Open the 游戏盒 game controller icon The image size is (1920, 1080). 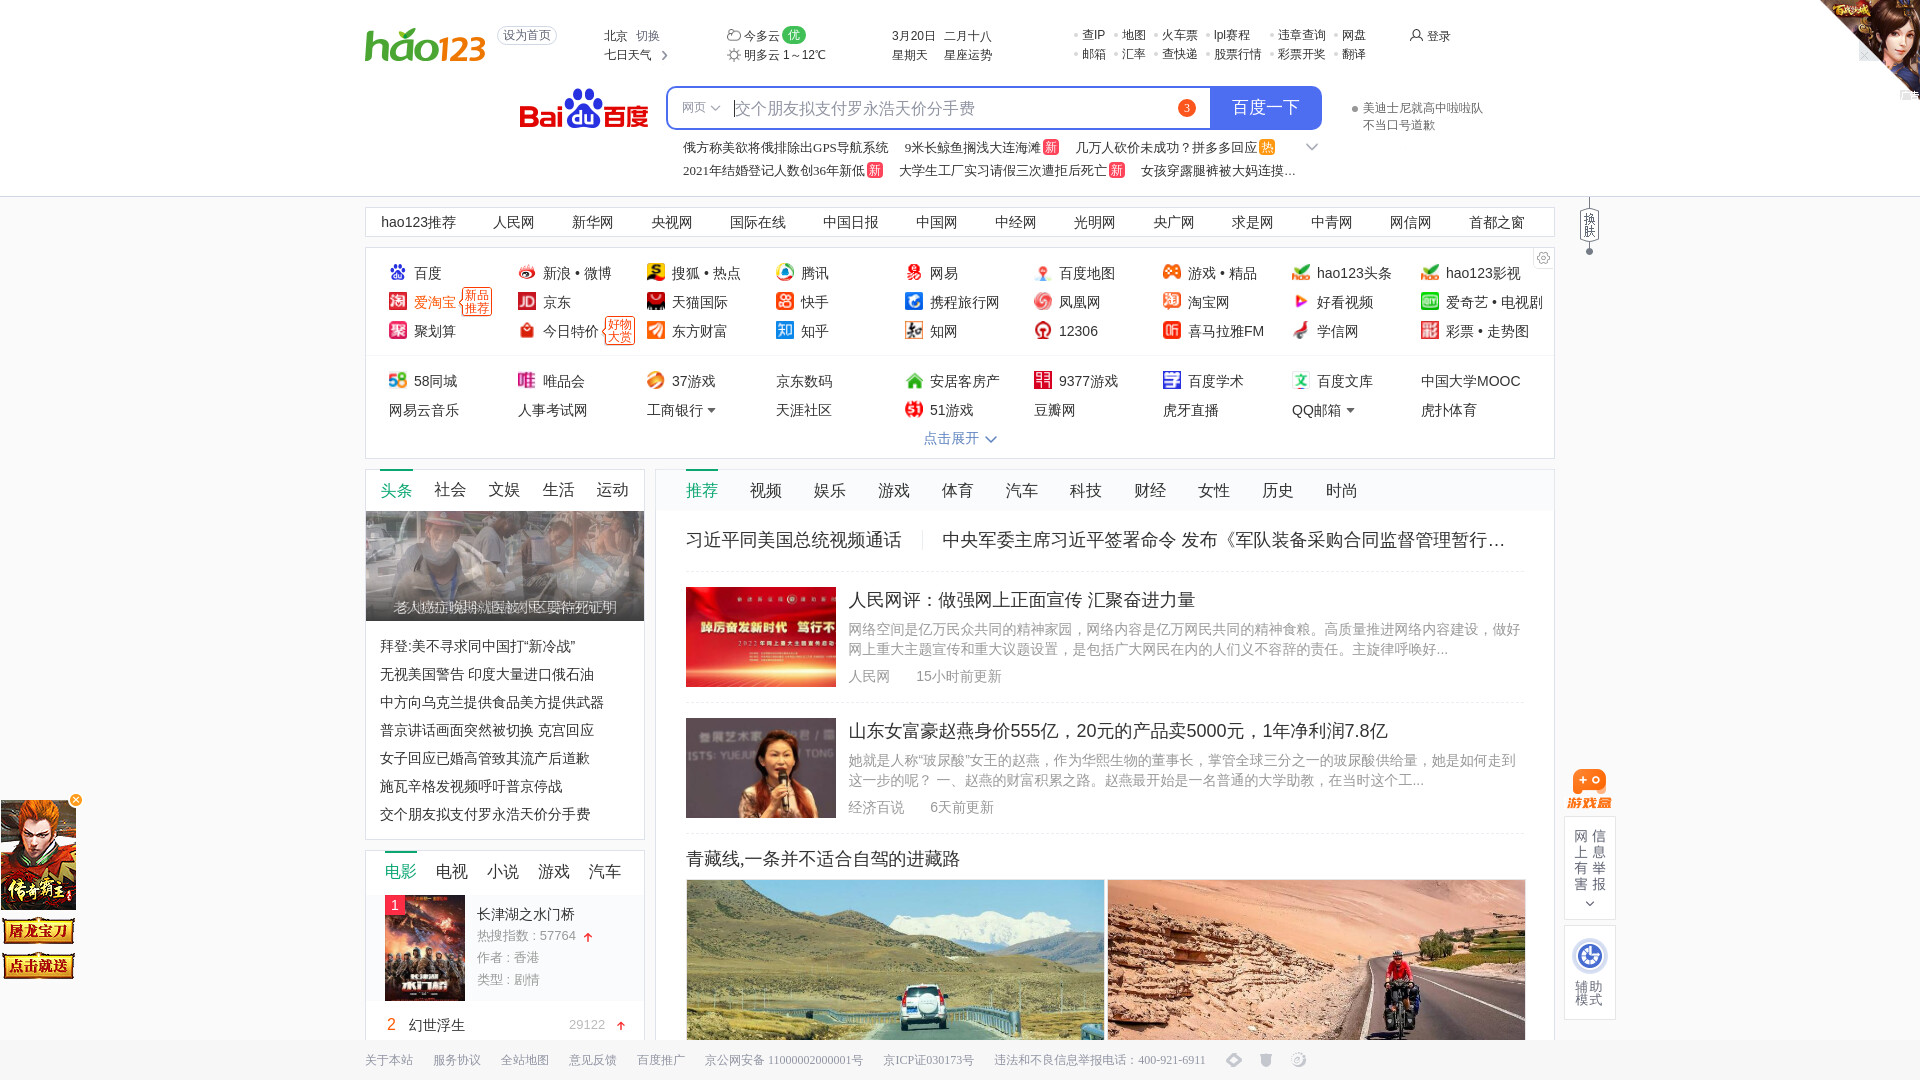point(1589,789)
